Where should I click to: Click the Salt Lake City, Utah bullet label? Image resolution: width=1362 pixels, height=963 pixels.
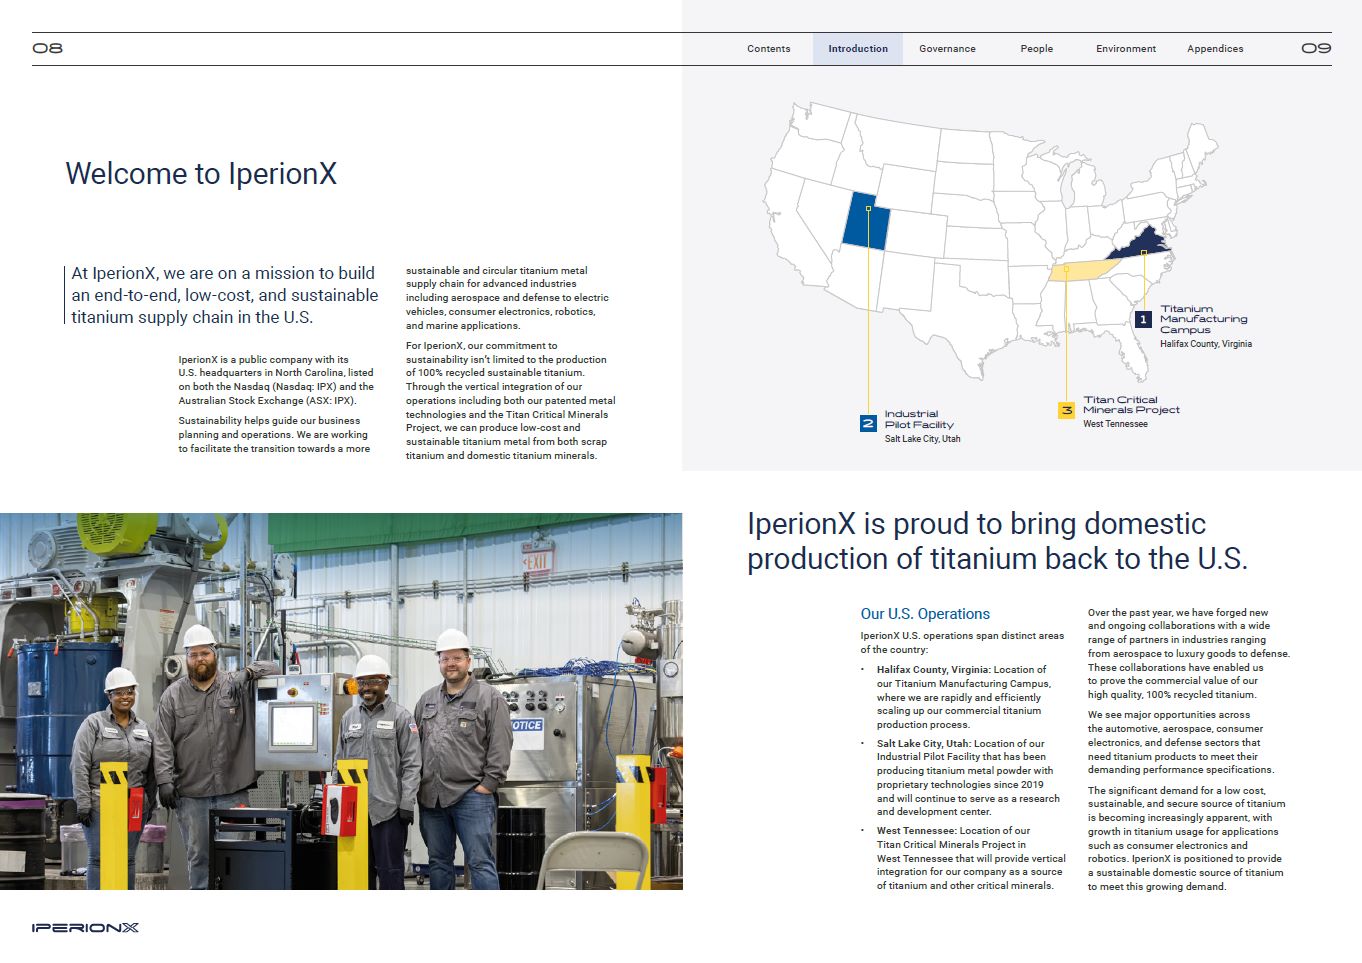[x=923, y=744]
